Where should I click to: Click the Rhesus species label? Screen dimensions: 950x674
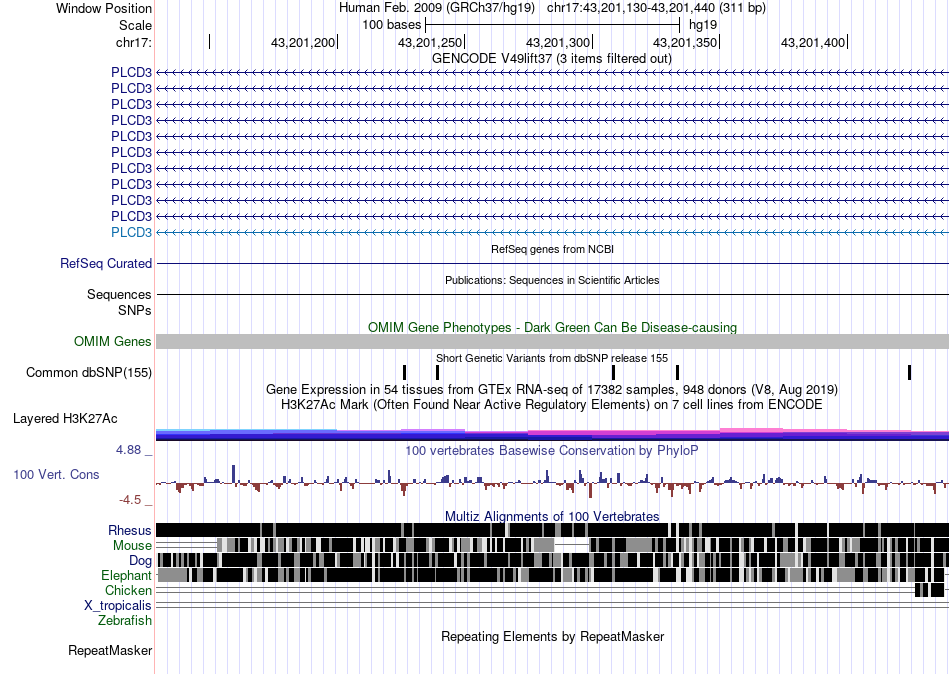pyautogui.click(x=130, y=531)
